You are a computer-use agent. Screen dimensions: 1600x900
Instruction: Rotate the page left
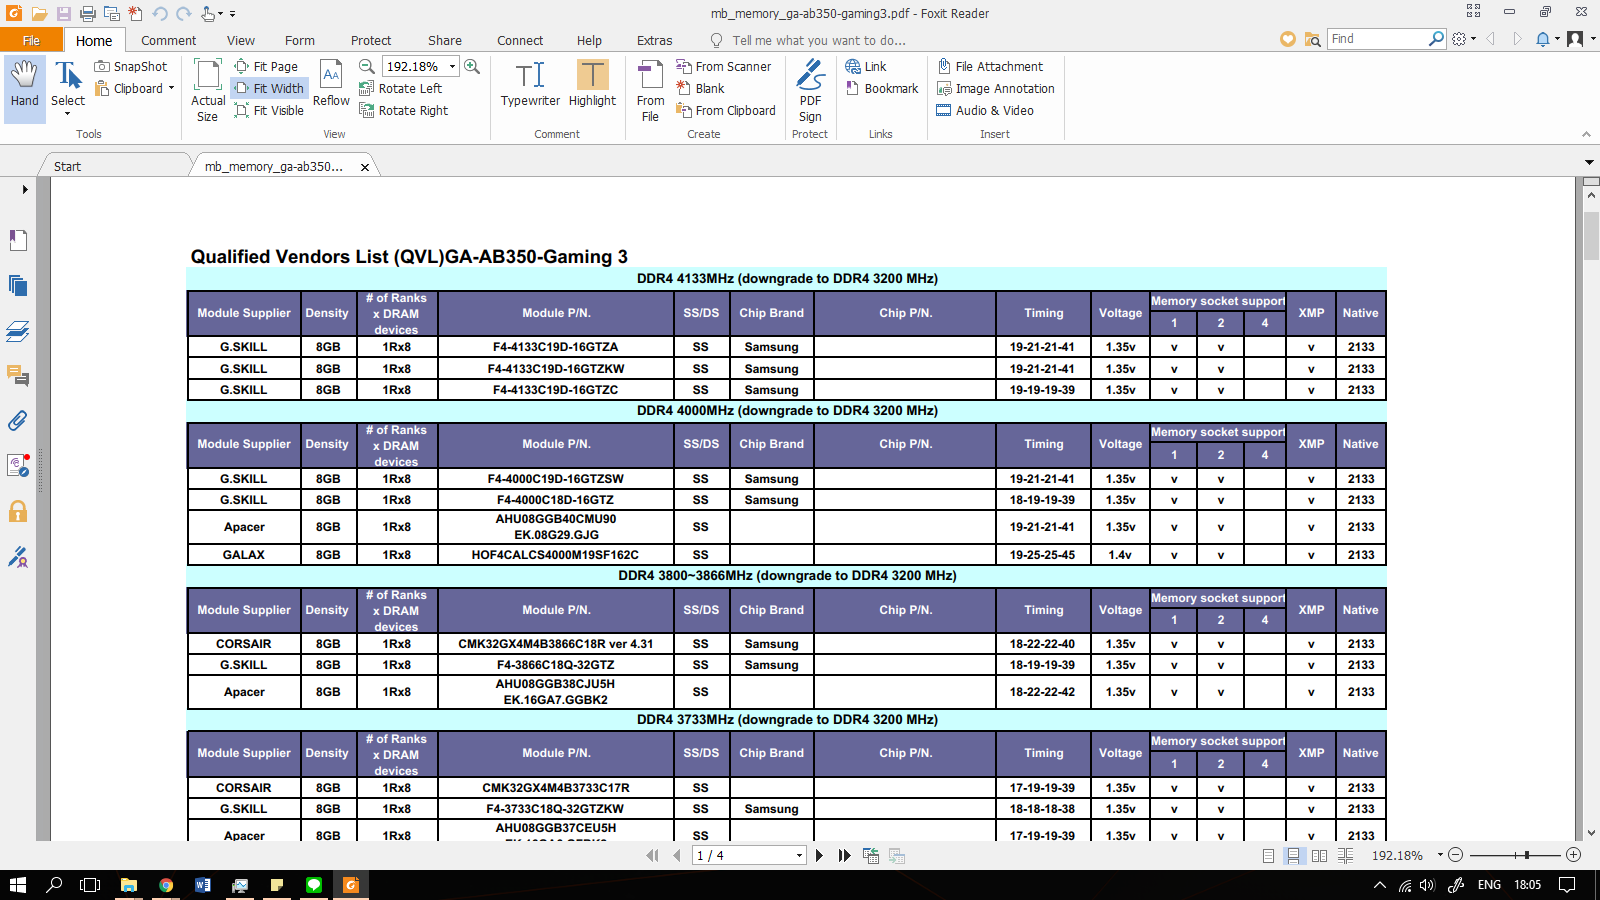[400, 88]
